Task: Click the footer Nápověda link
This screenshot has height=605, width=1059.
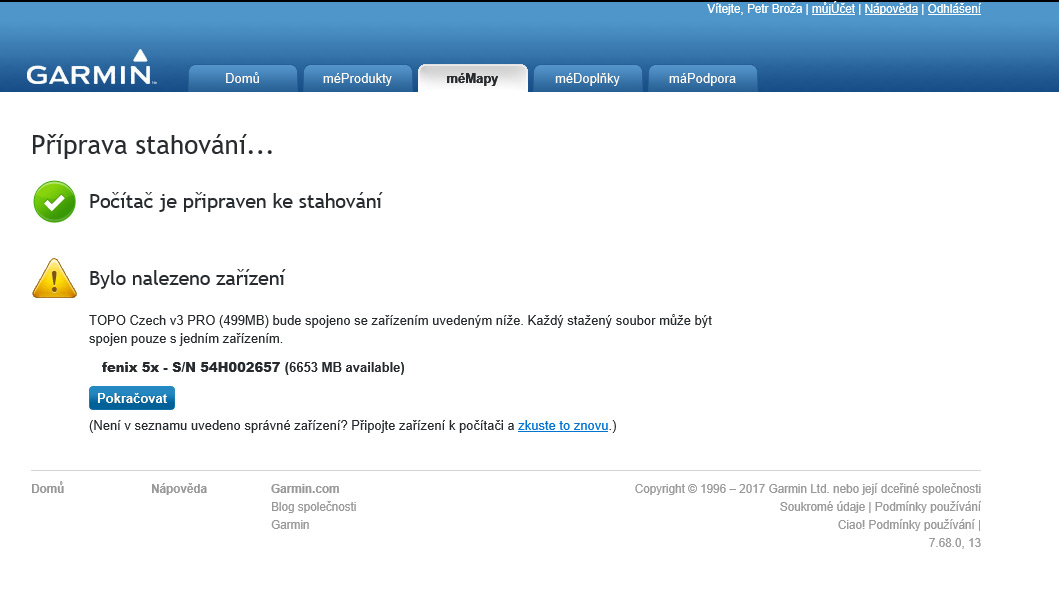Action: [179, 489]
